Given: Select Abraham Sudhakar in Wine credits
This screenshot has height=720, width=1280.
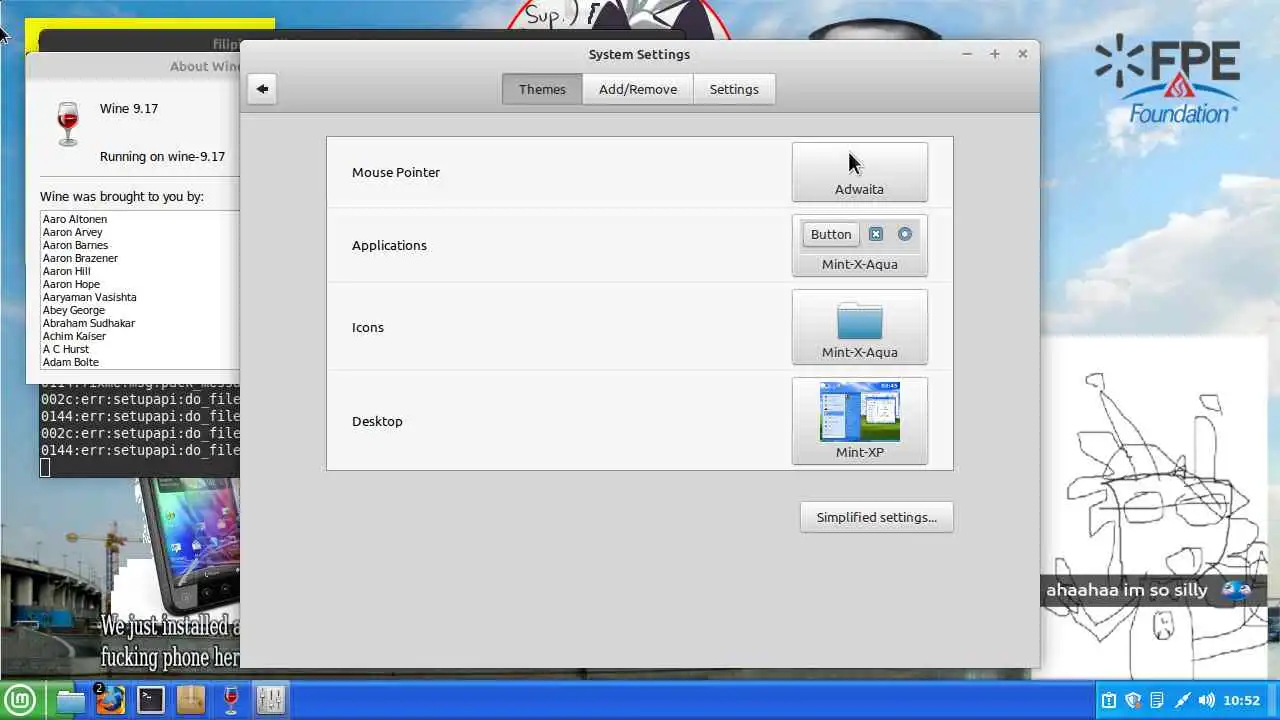Looking at the screenshot, I should tap(88, 323).
